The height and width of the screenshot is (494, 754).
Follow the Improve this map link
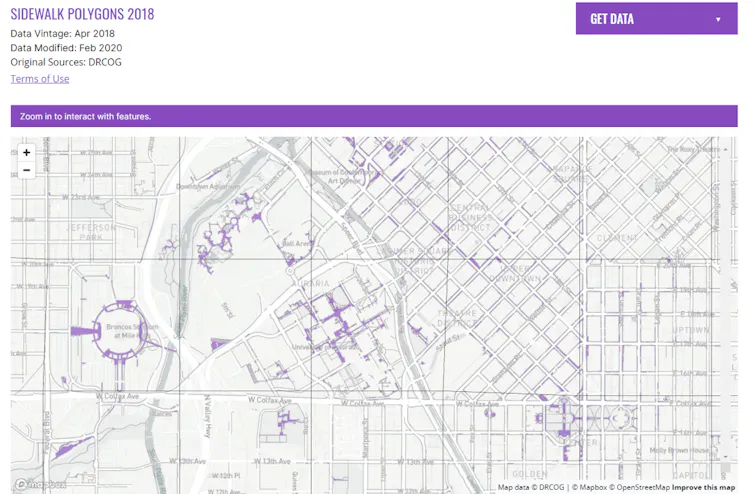pos(704,487)
